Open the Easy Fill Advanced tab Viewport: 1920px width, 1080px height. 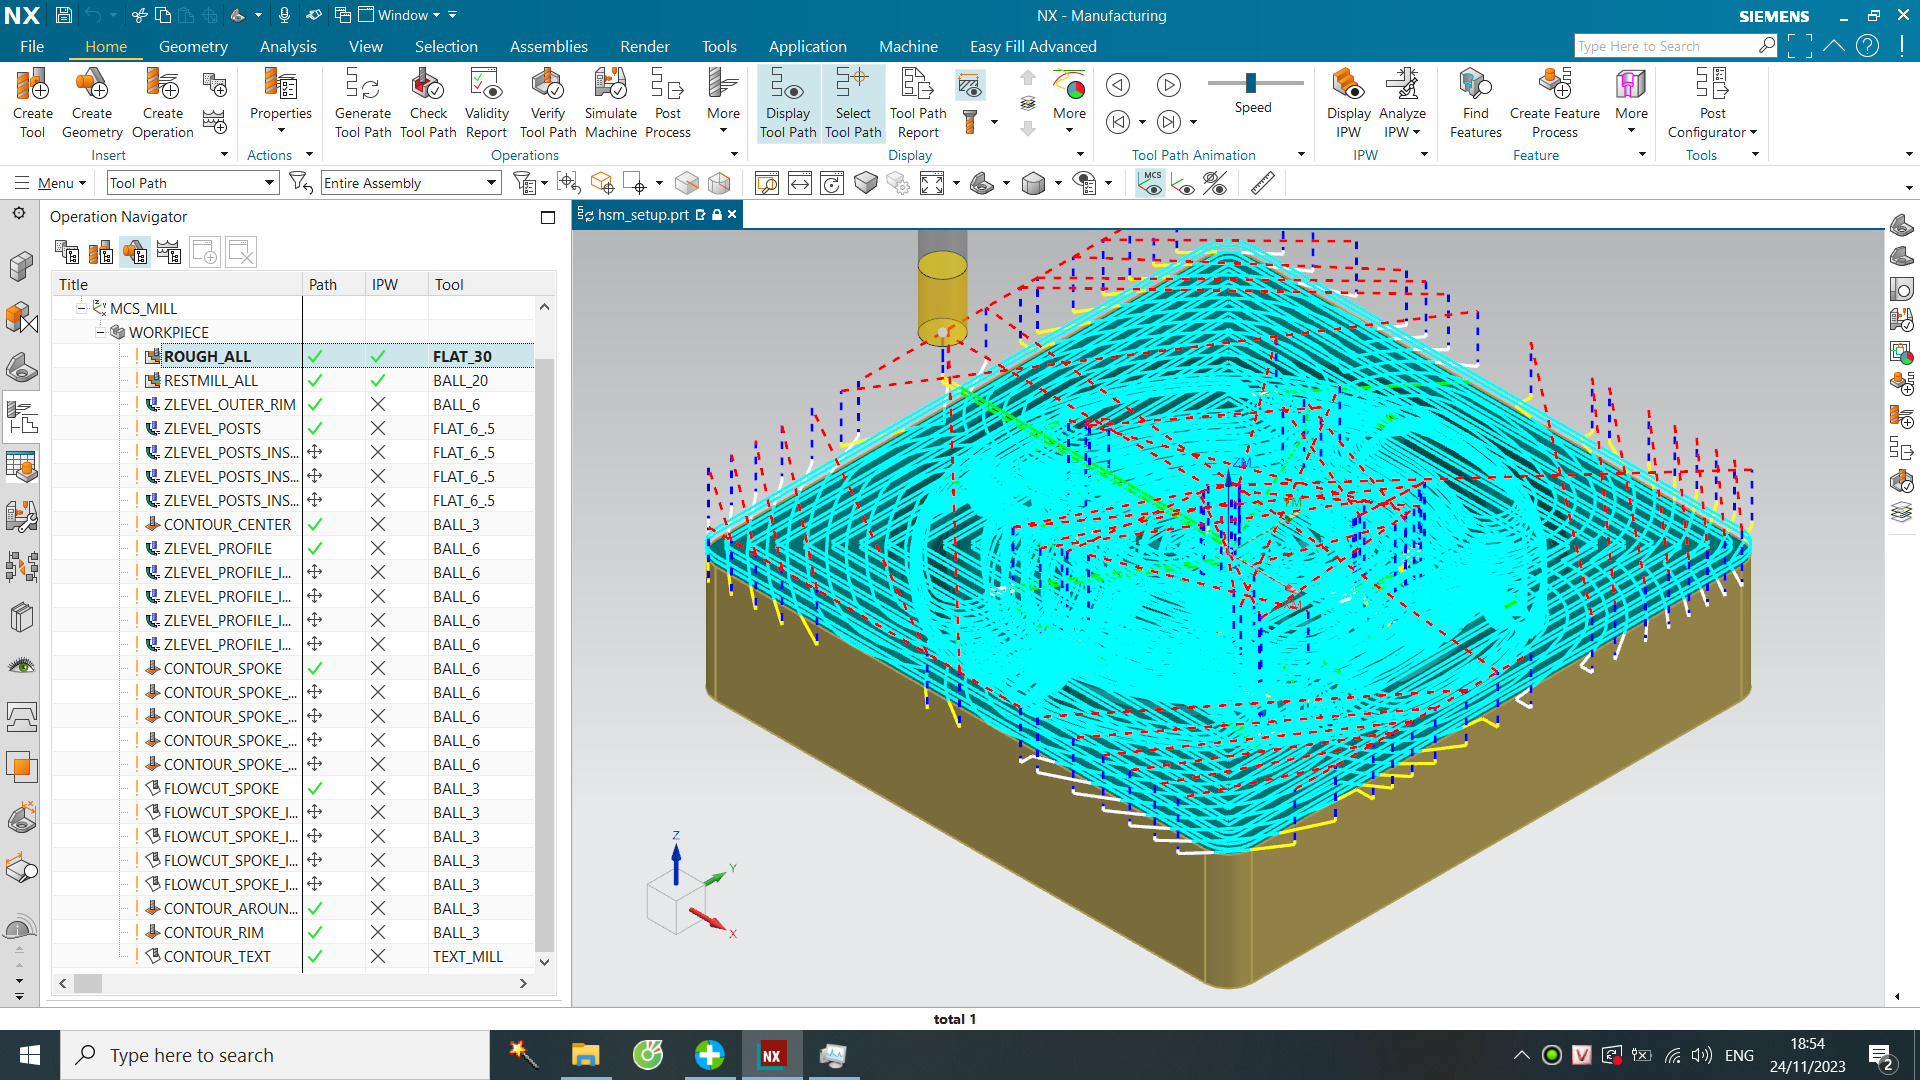pyautogui.click(x=1033, y=46)
